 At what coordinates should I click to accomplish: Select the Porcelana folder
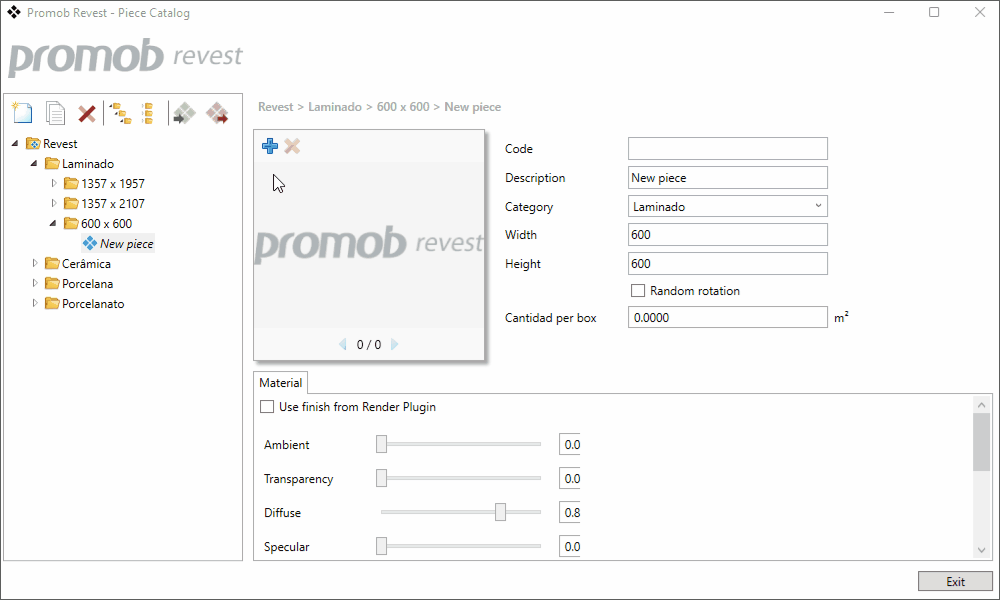(x=79, y=284)
